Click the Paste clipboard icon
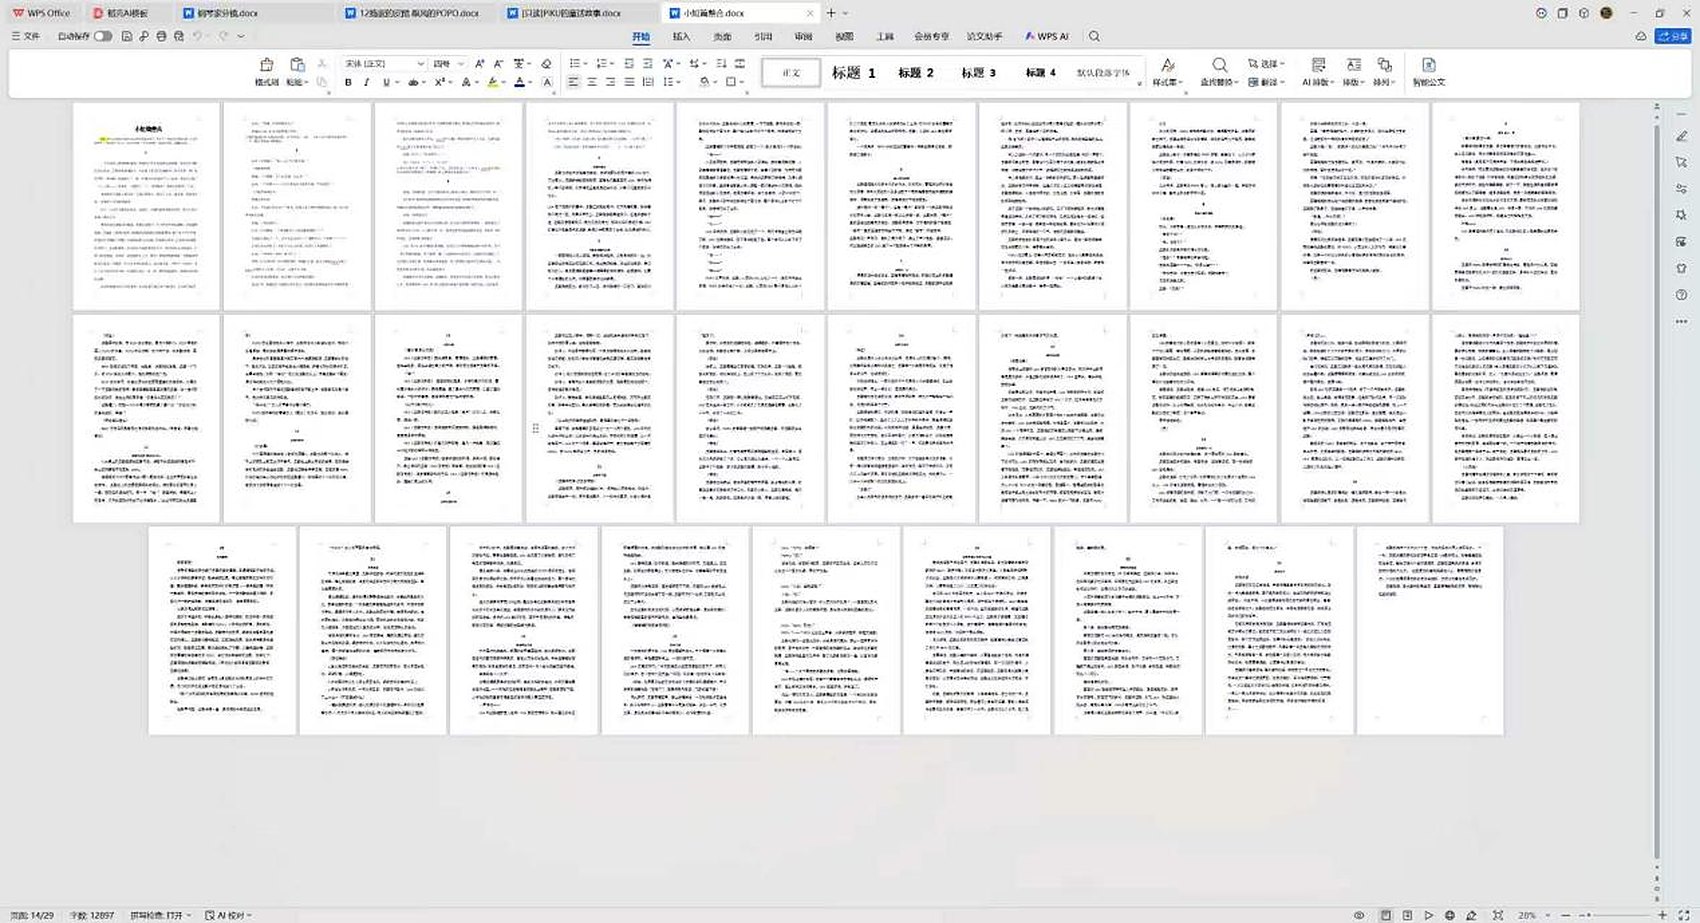 coord(297,64)
